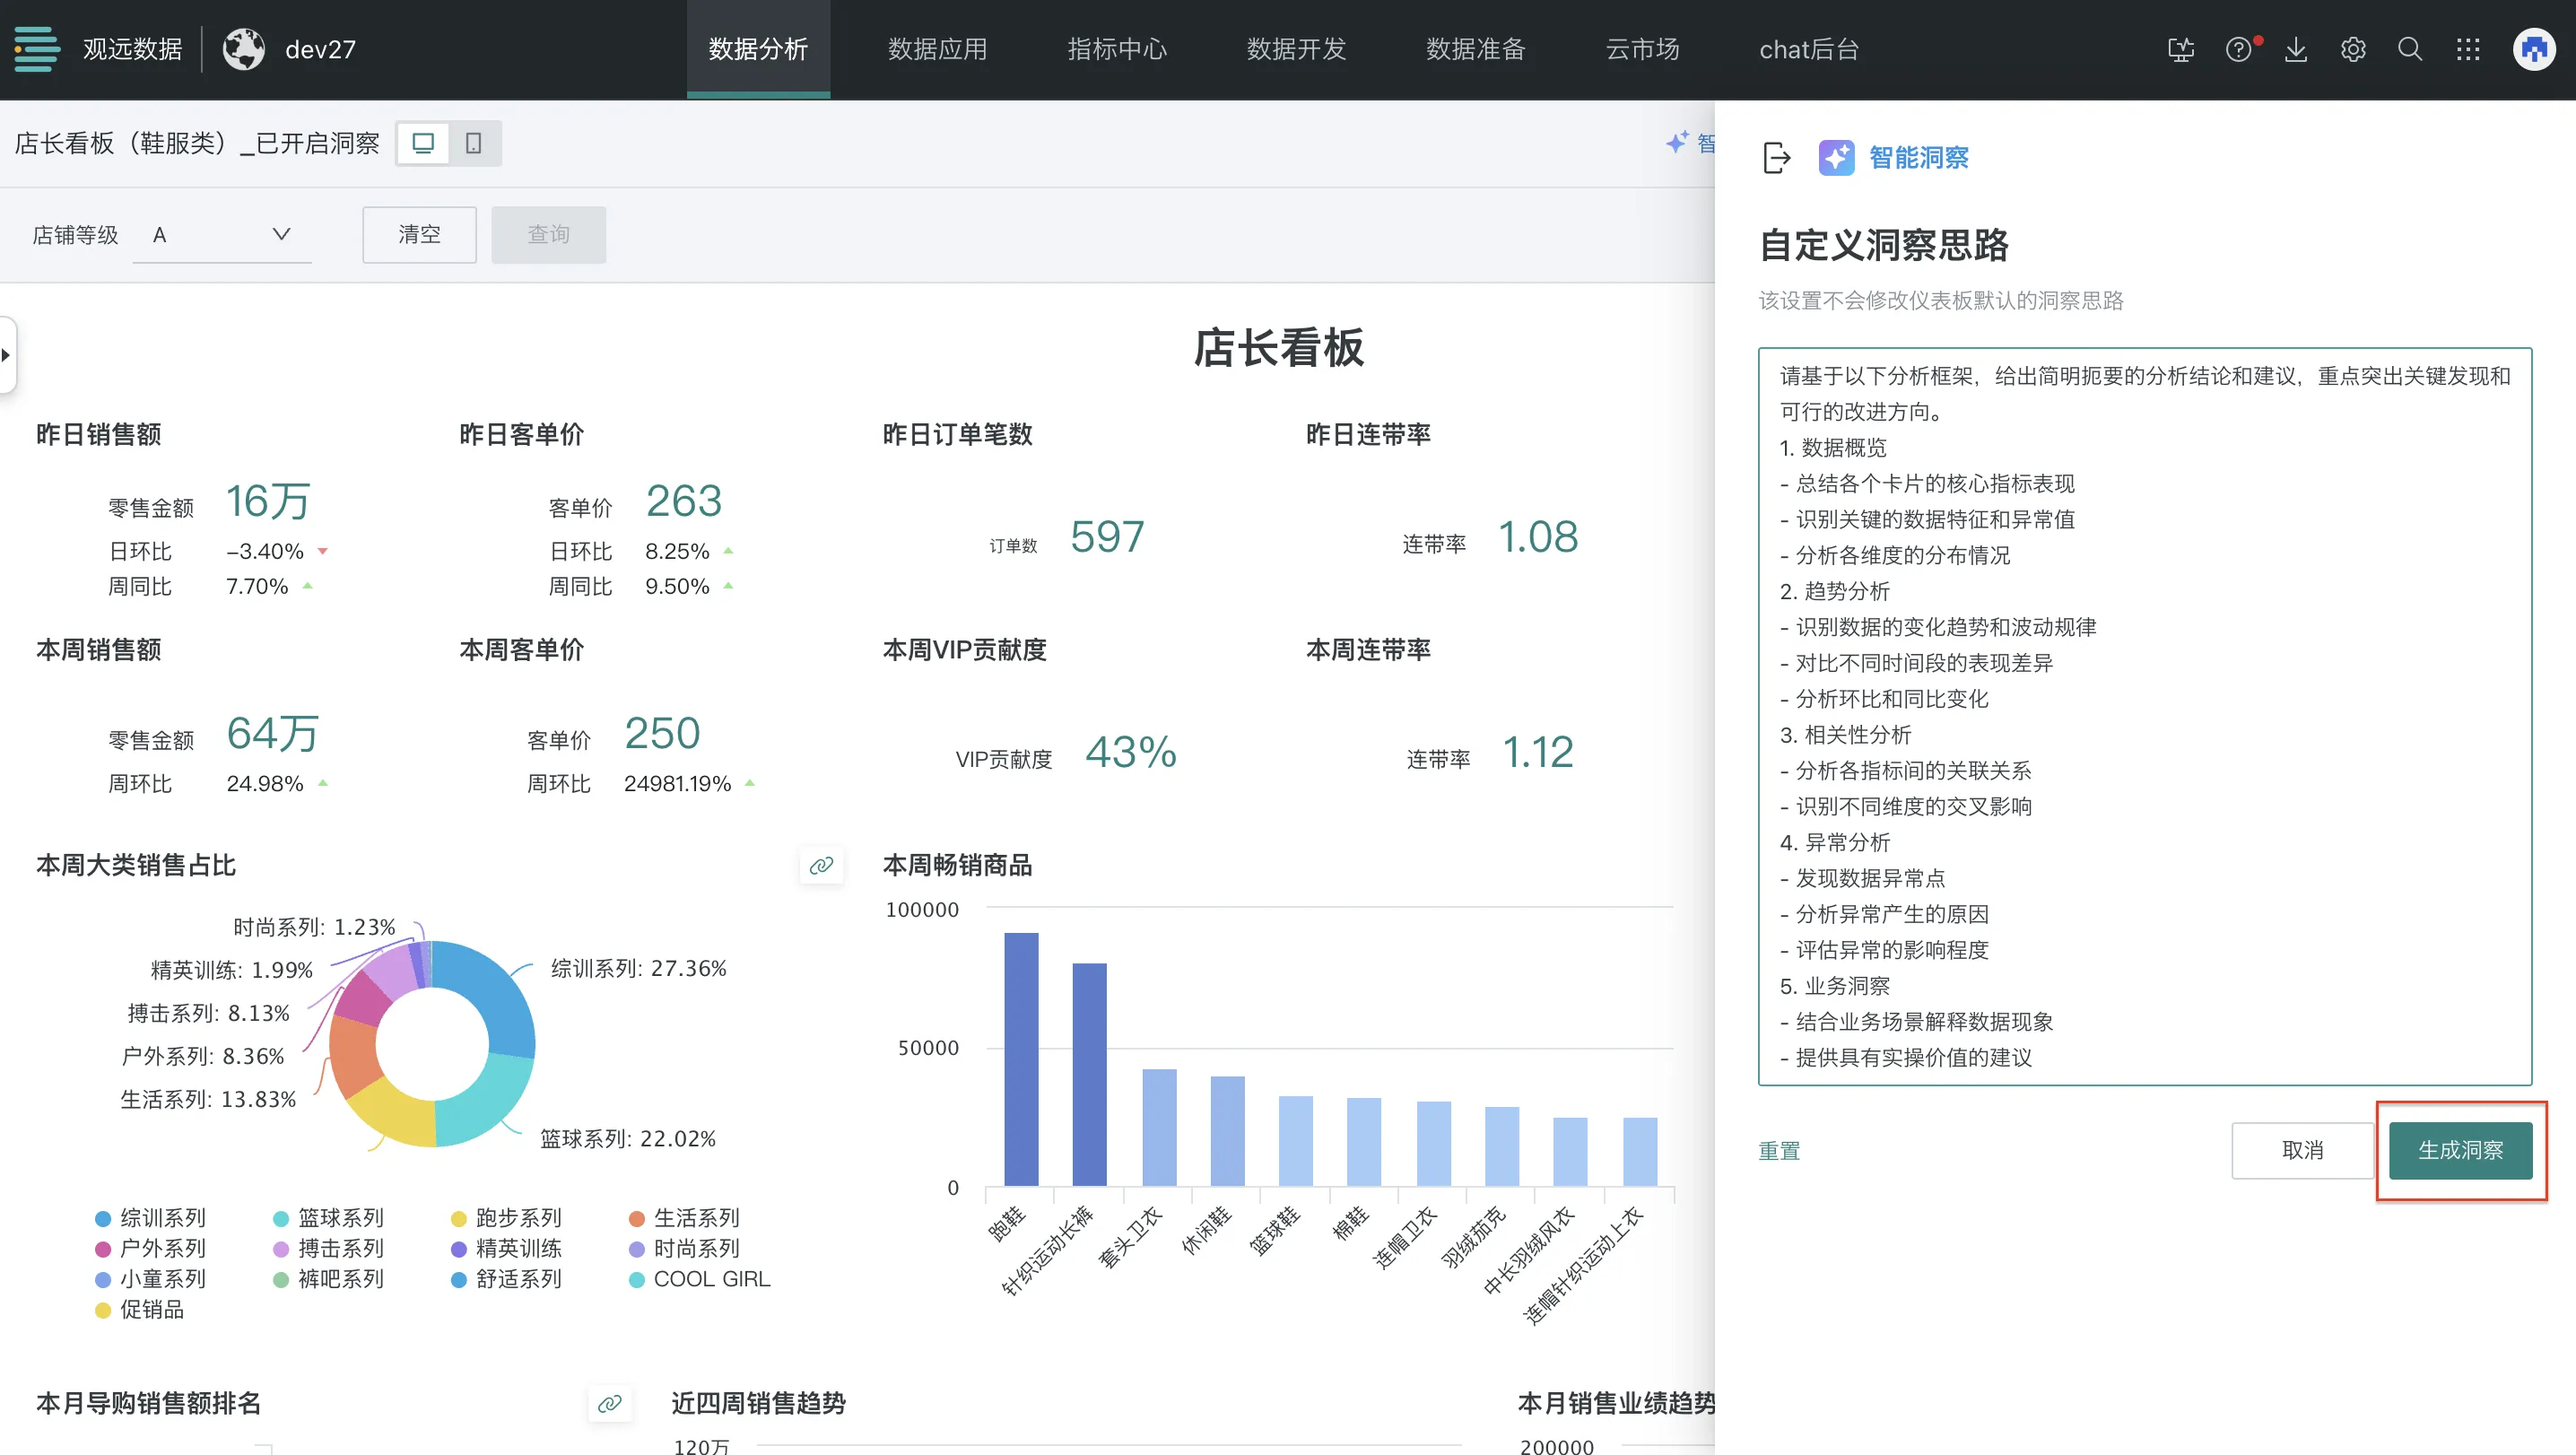Click 近四周销售趋势 card title
2576x1455 pixels.
pos(758,1403)
